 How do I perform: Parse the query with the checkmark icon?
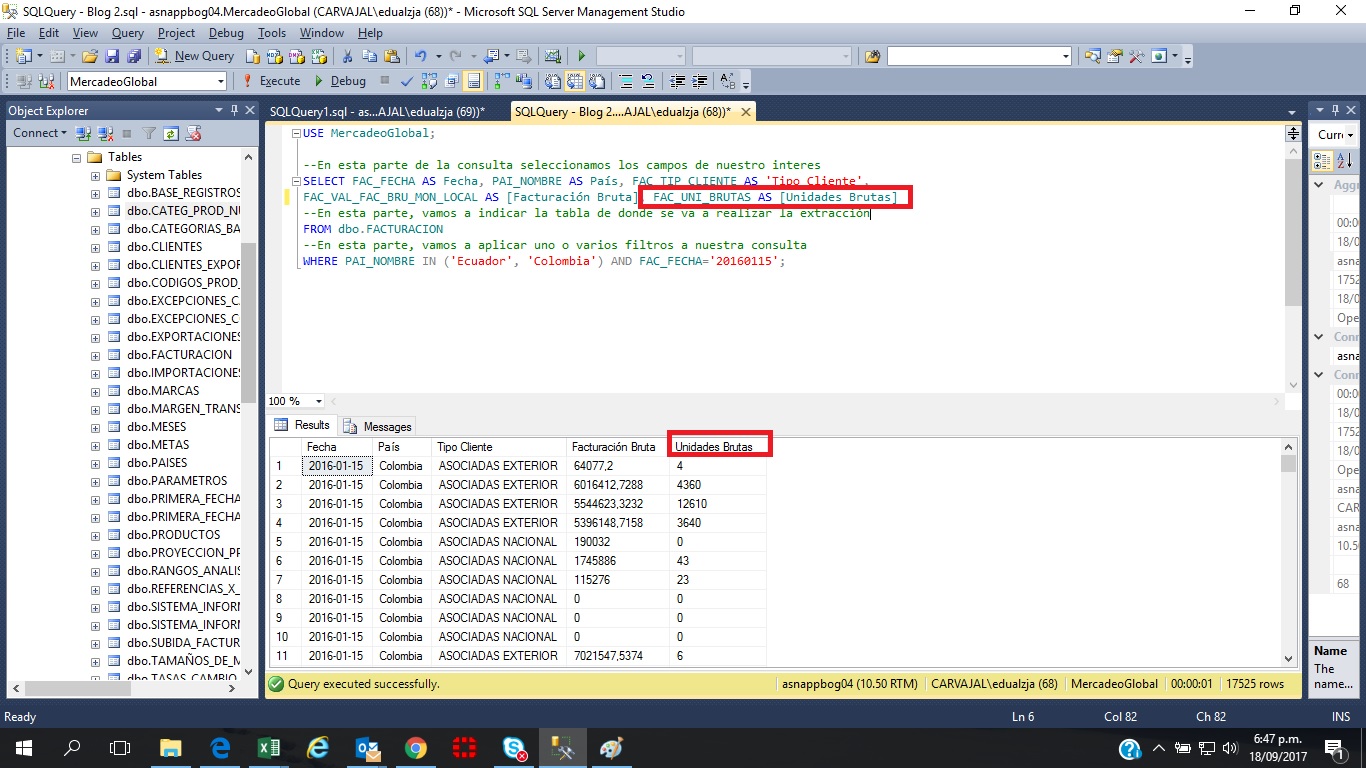click(407, 81)
